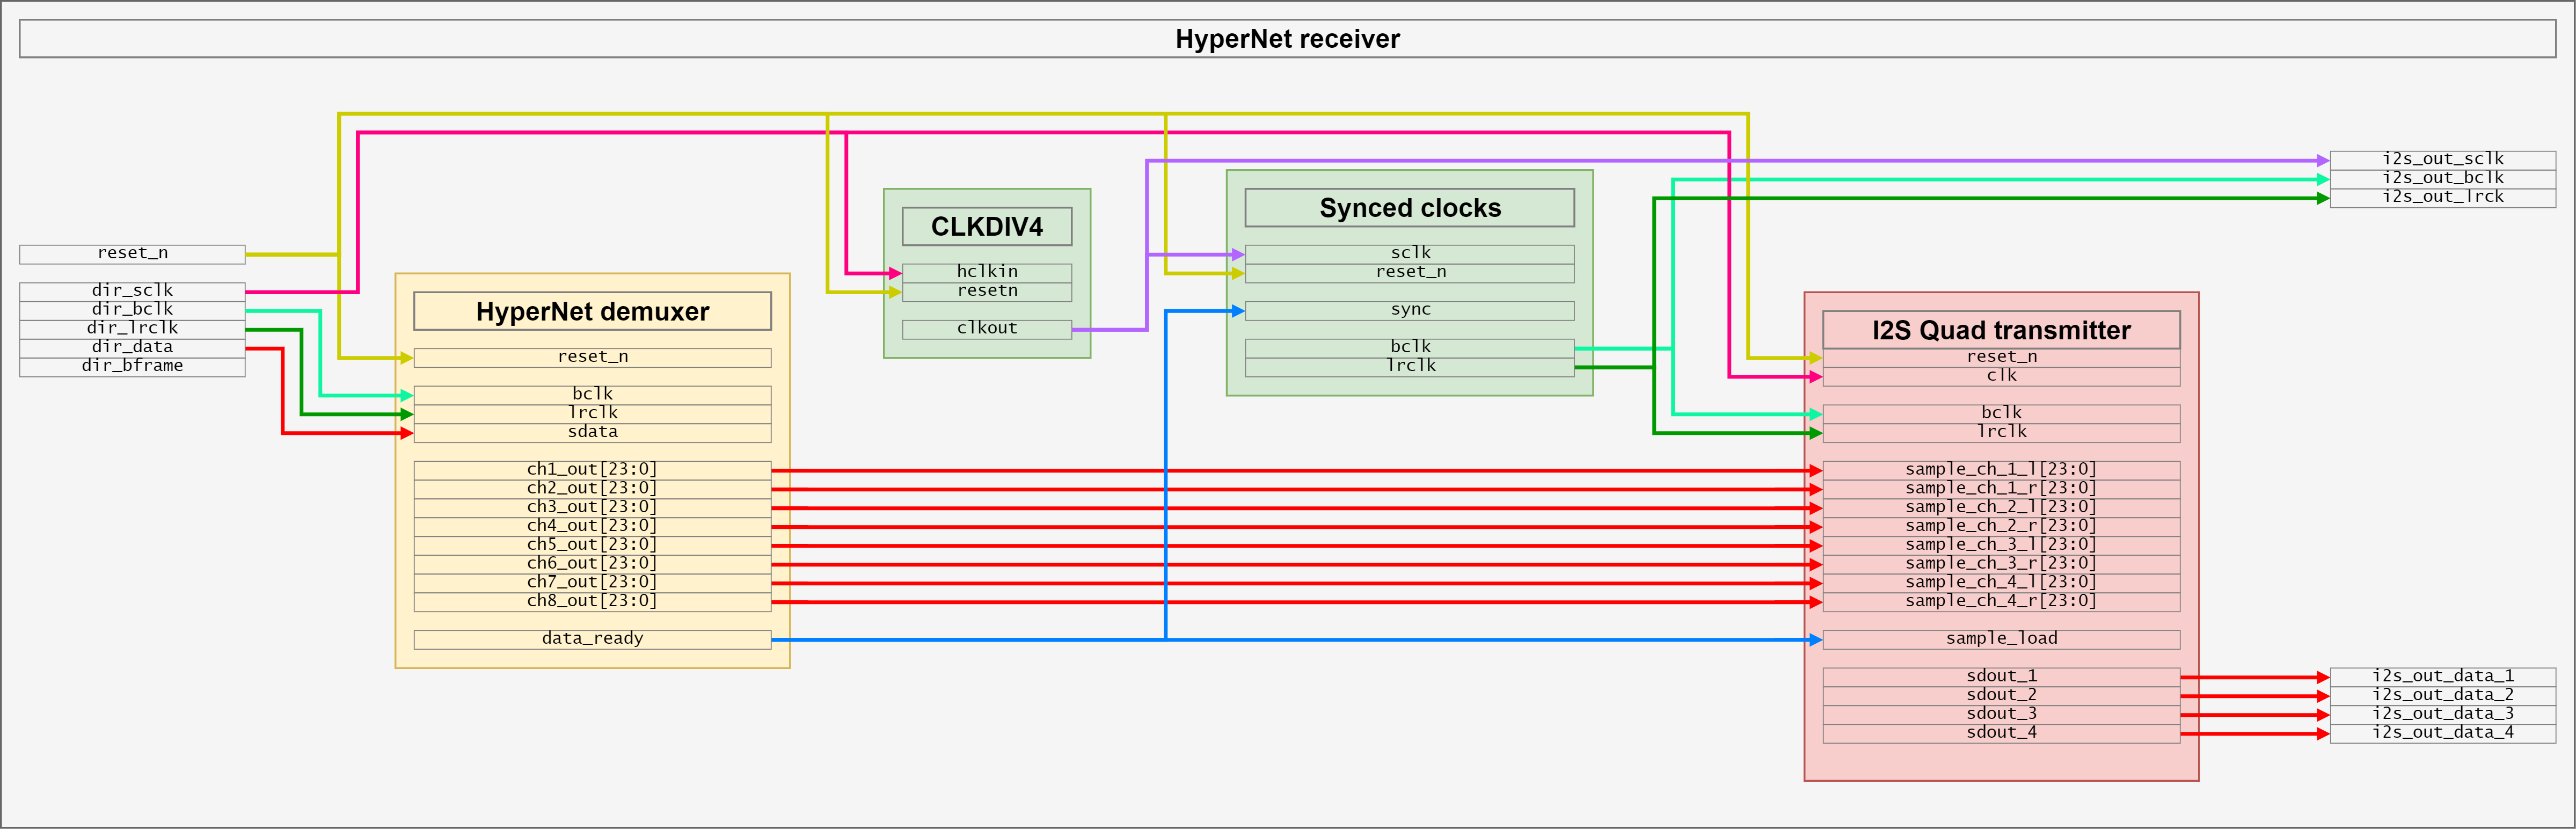Click the hclkin port of CLKDIV4

point(986,272)
